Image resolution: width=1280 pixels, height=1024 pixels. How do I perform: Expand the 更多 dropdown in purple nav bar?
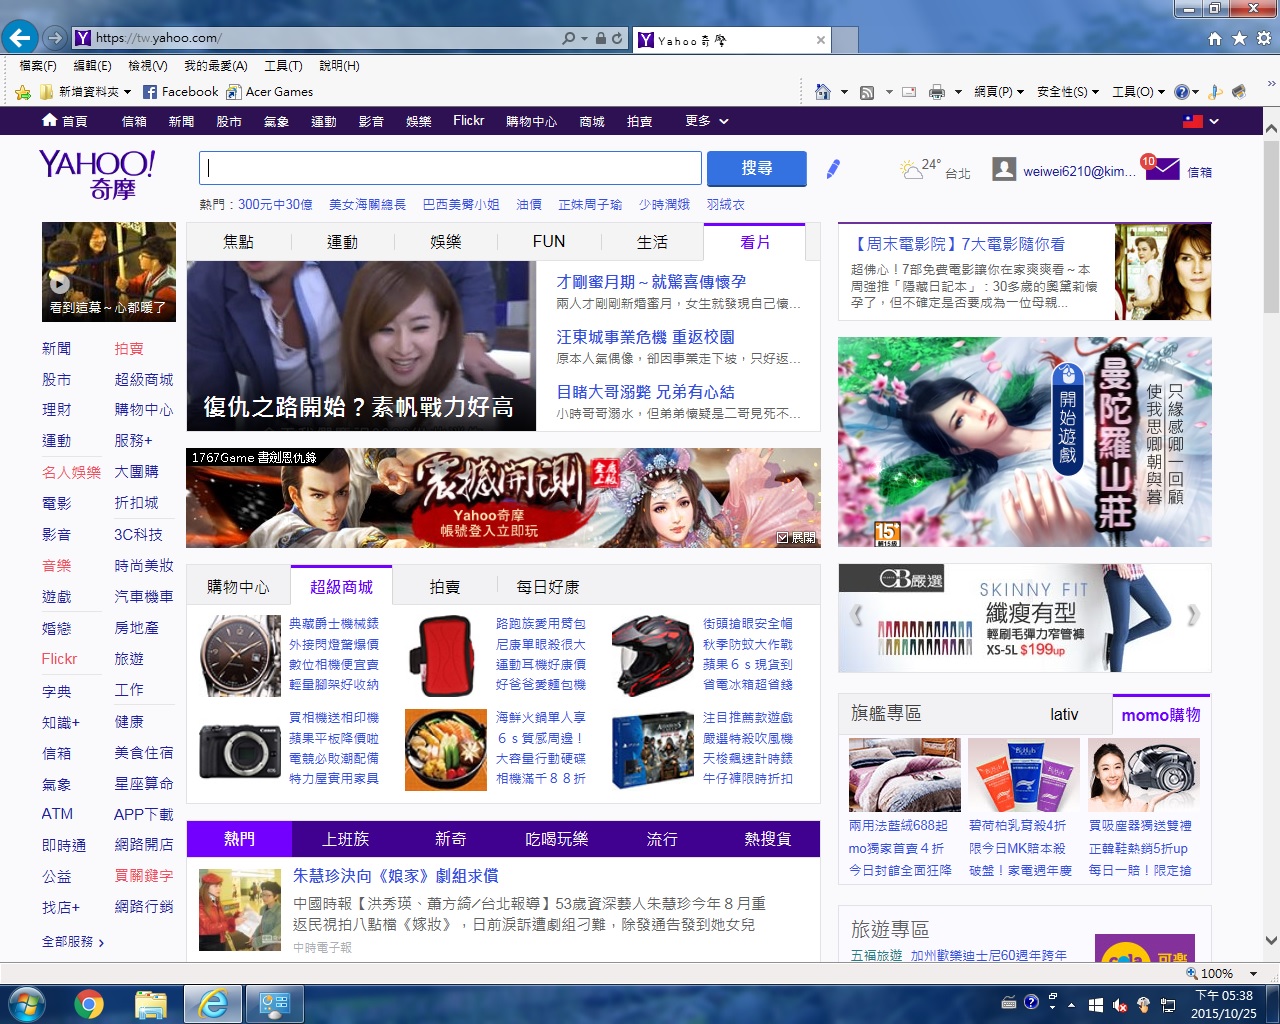(707, 121)
